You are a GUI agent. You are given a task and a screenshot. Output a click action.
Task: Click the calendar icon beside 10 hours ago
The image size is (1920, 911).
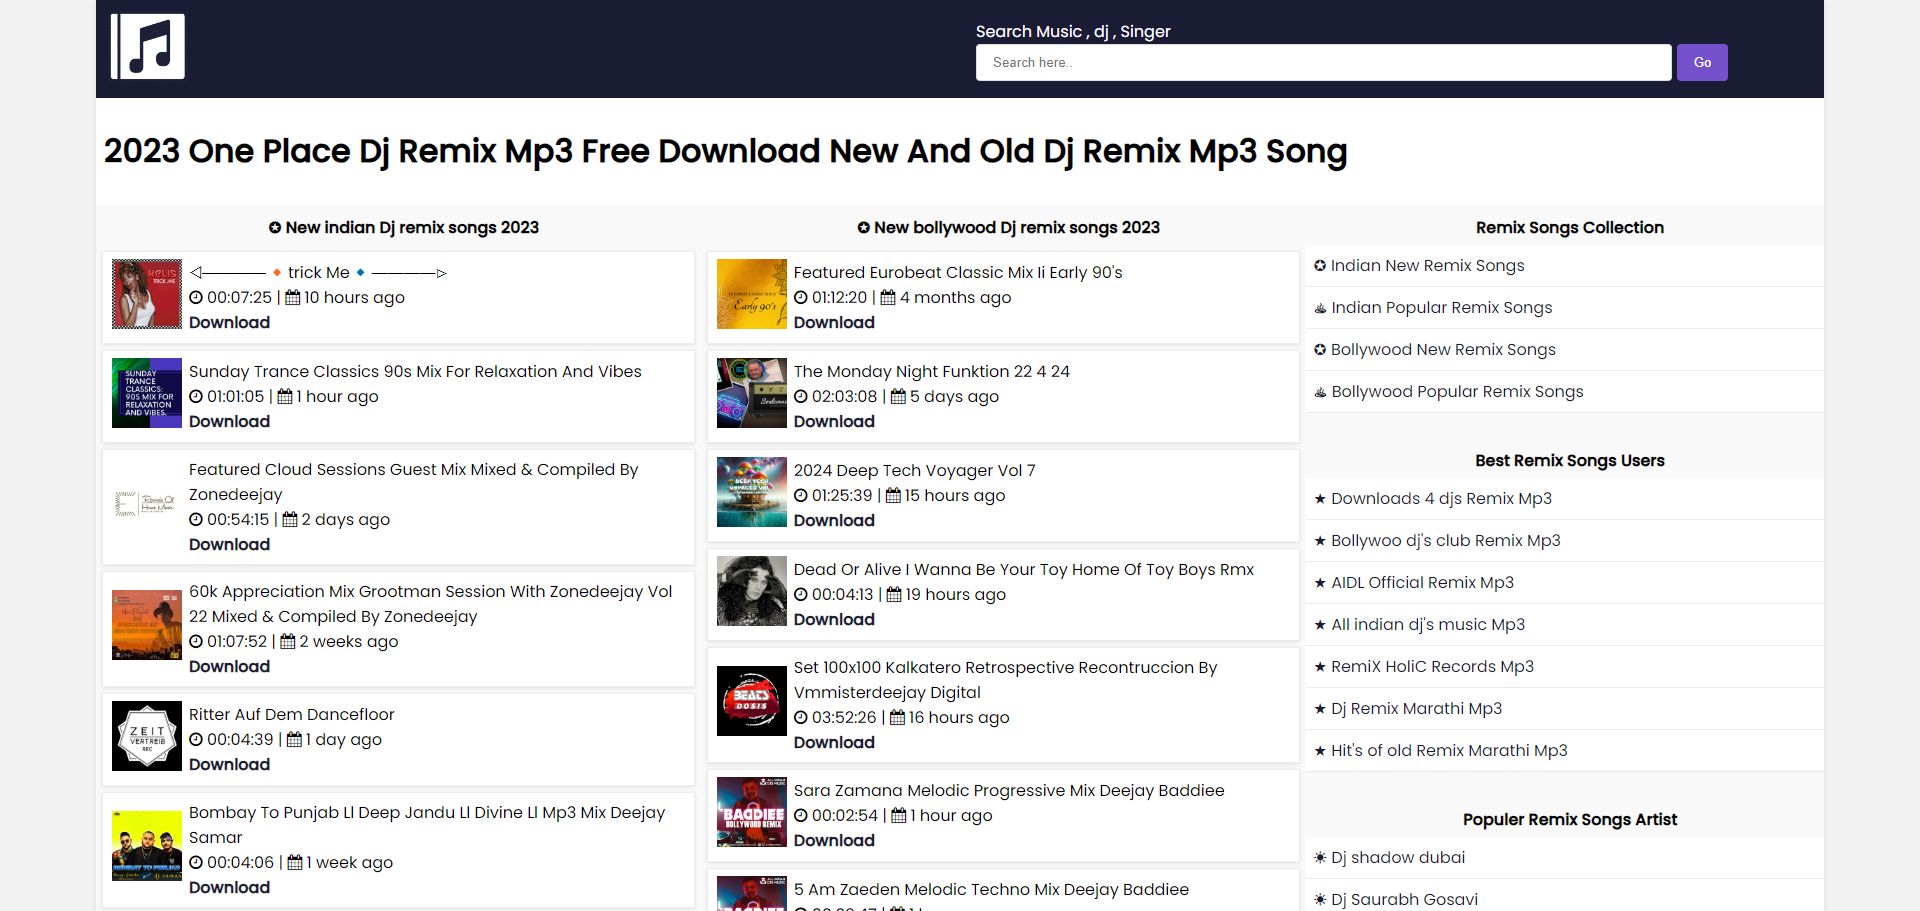pyautogui.click(x=293, y=297)
